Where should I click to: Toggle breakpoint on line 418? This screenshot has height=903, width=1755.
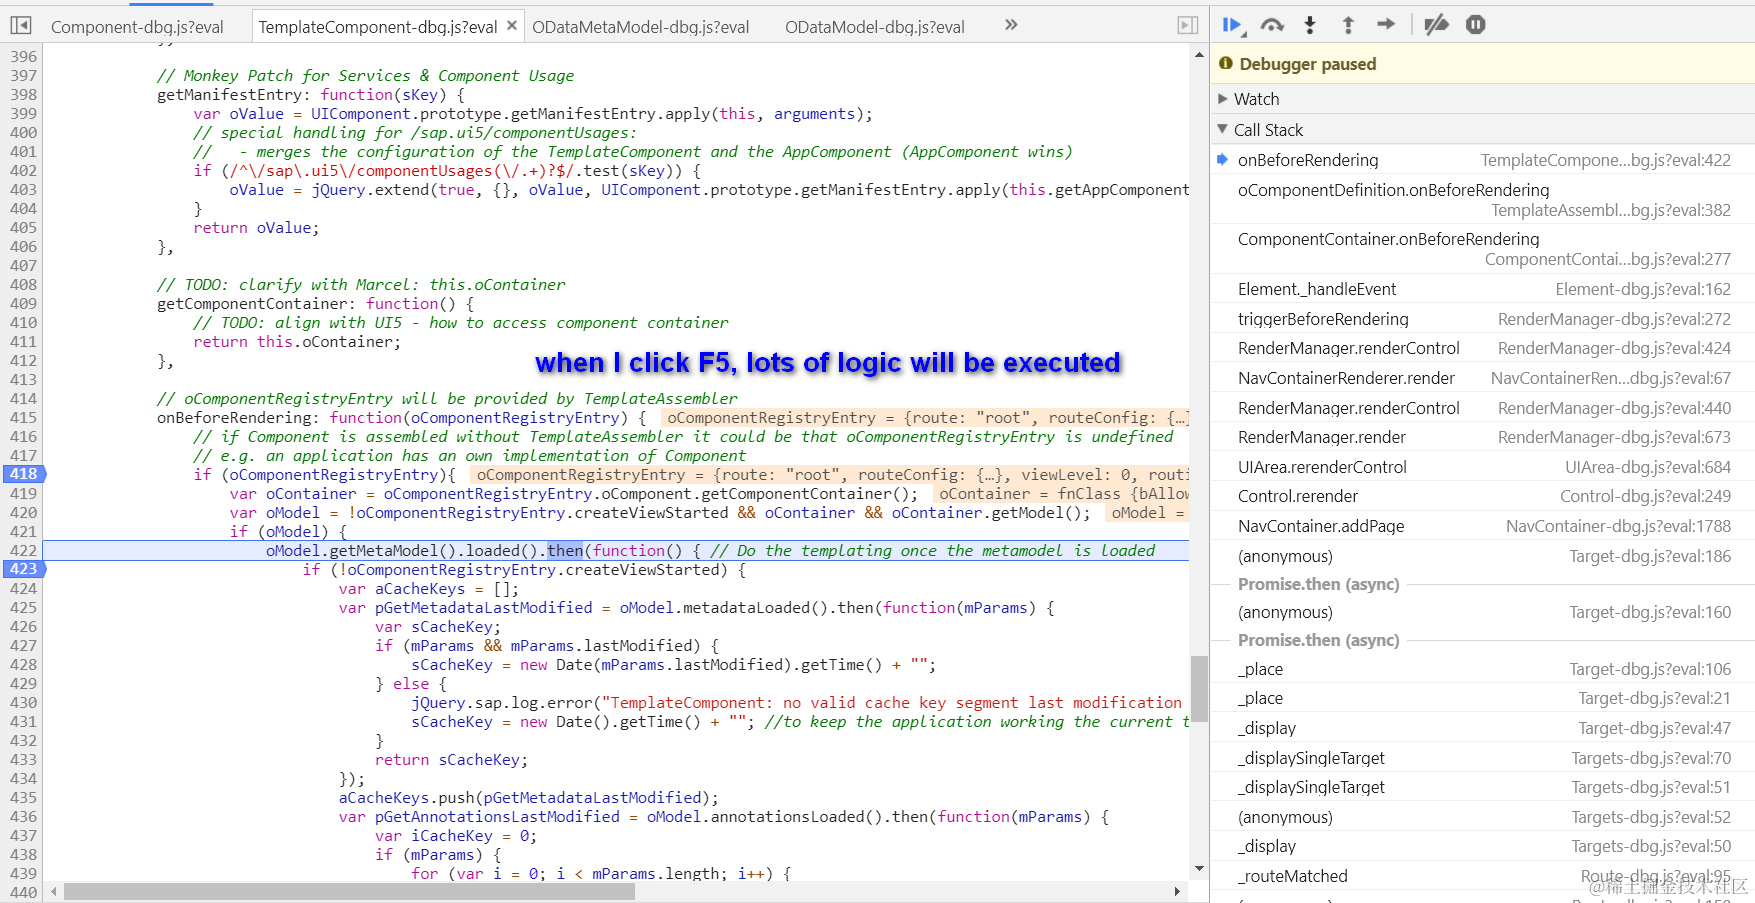pyautogui.click(x=24, y=474)
